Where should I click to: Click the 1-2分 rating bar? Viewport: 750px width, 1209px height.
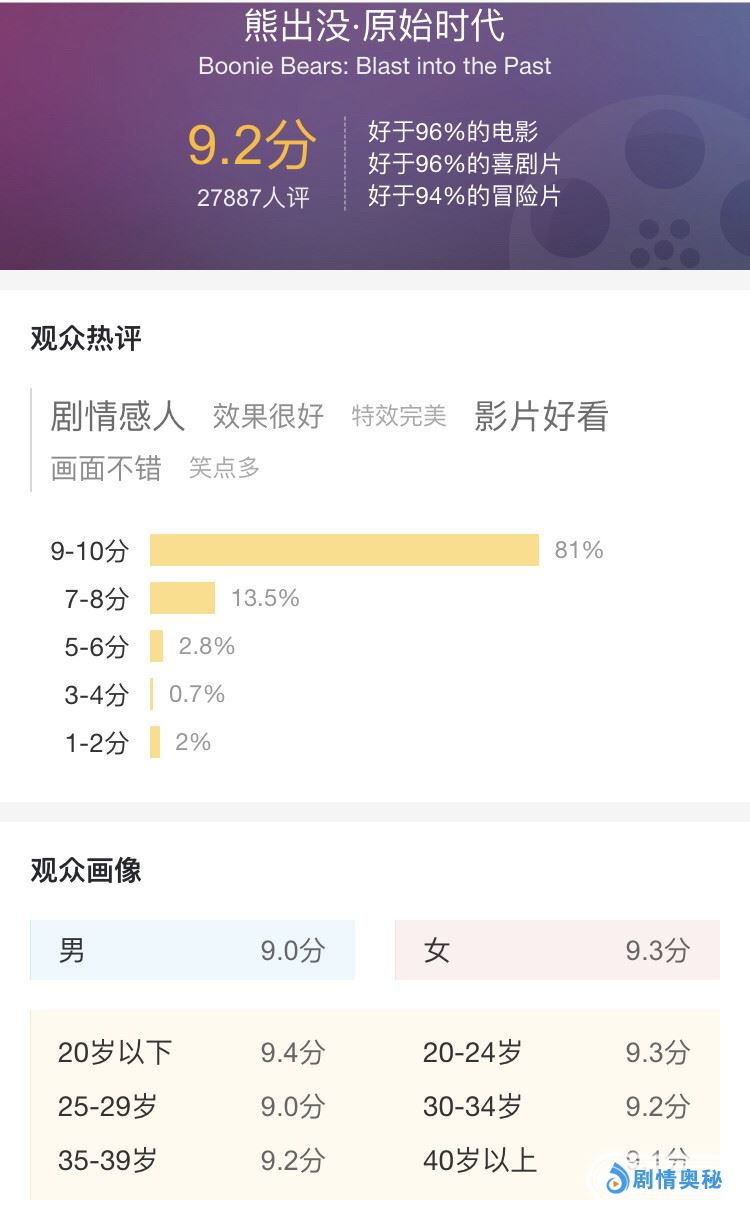155,742
